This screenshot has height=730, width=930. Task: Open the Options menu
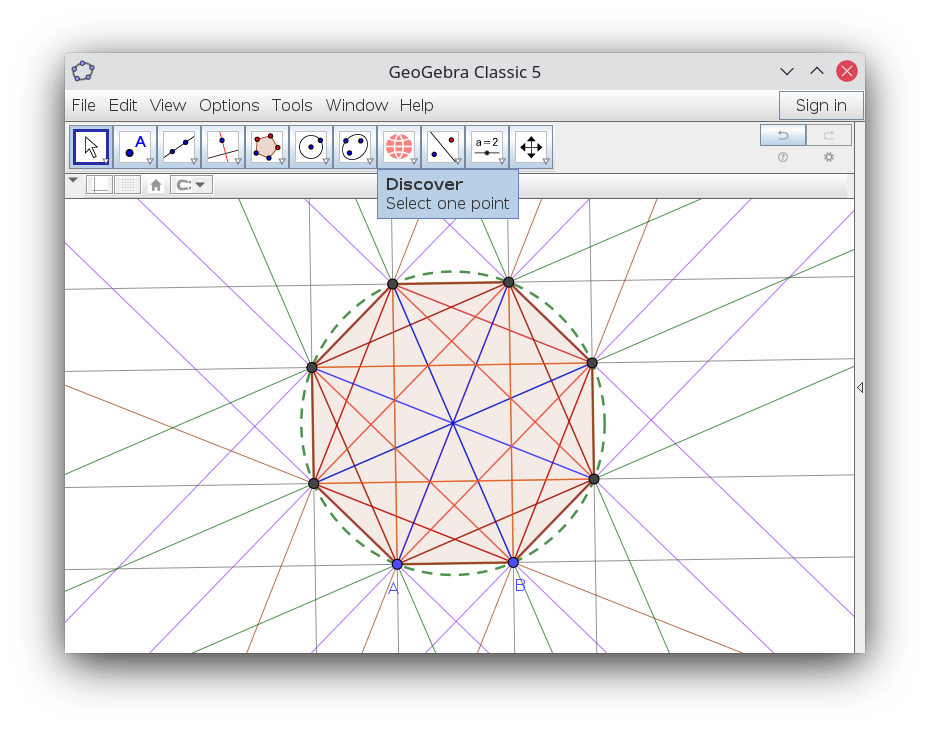pos(229,106)
